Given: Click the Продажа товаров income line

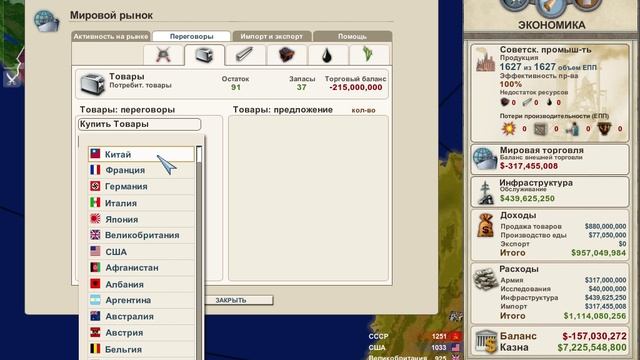Looking at the screenshot, I should [x=563, y=226].
